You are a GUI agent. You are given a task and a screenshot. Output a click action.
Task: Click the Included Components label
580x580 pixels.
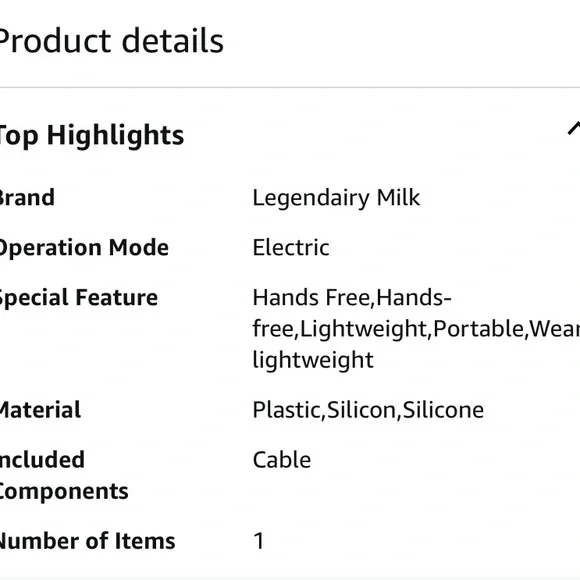click(x=64, y=476)
